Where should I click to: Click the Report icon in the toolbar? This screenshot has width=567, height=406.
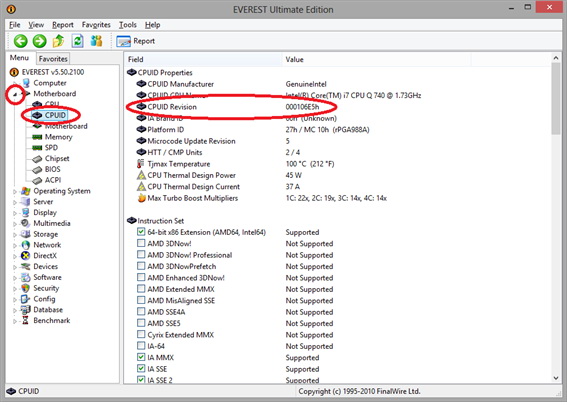(123, 41)
